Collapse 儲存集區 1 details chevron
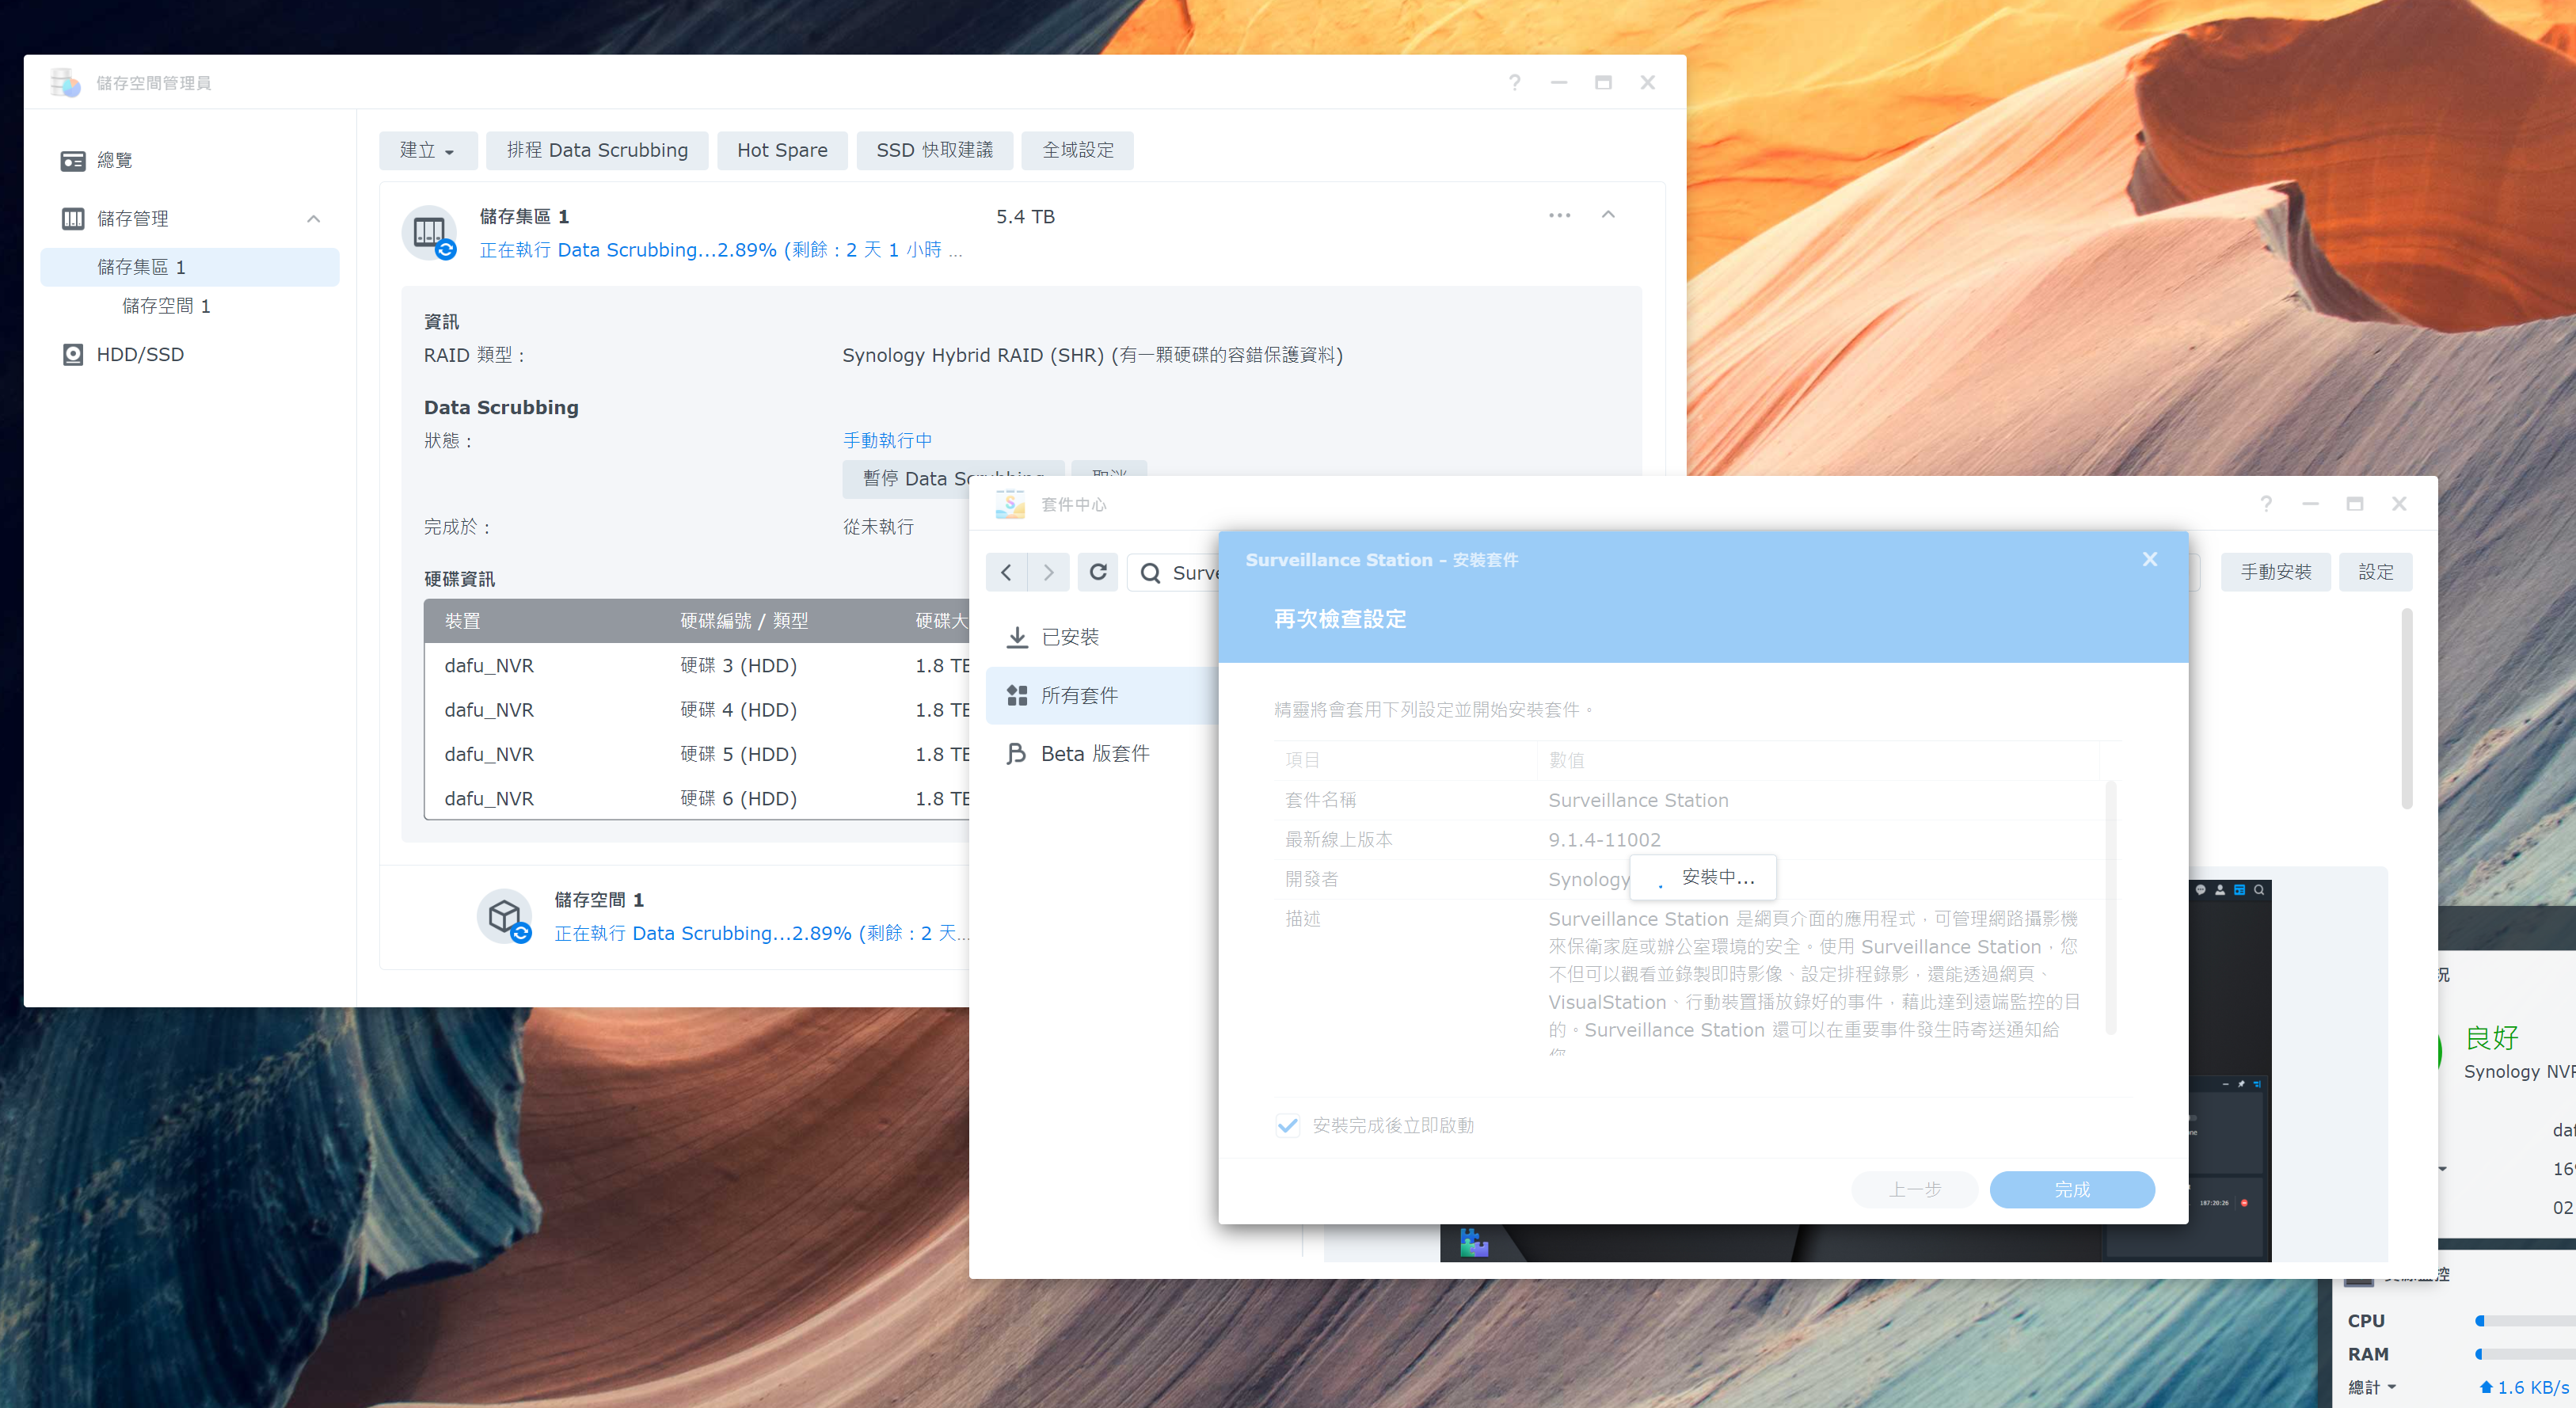 tap(1608, 215)
